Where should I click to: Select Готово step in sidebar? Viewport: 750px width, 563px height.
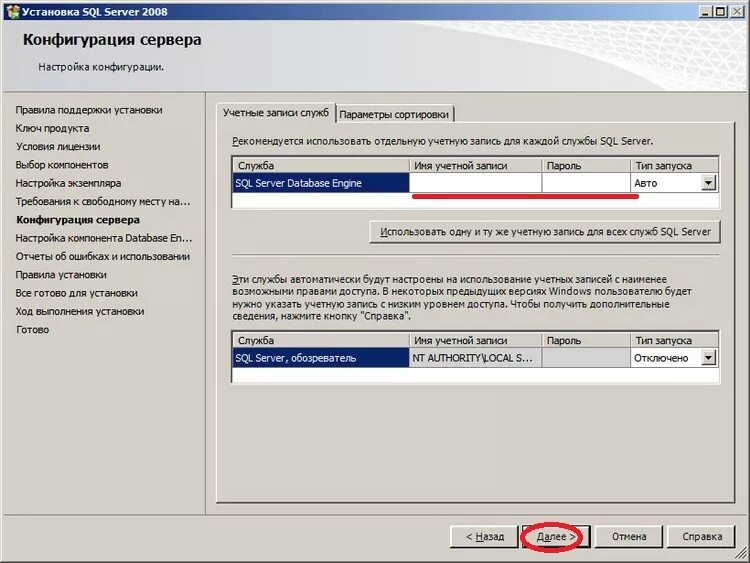coord(33,330)
